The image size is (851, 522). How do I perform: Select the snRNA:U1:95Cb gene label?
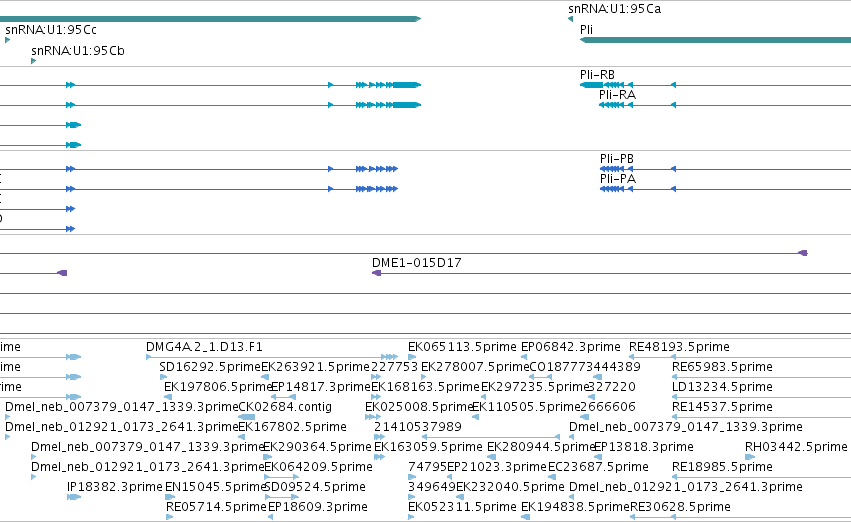[78, 51]
